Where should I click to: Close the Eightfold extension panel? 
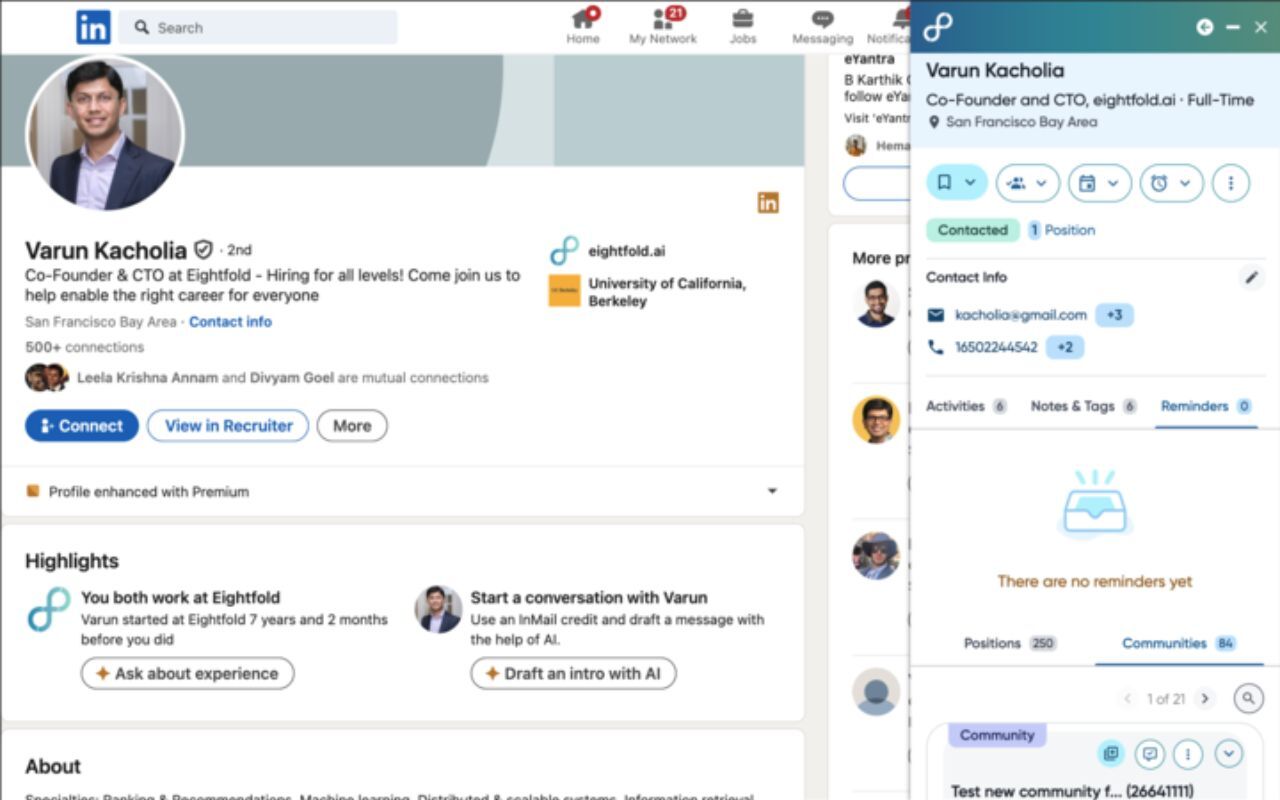point(1261,27)
